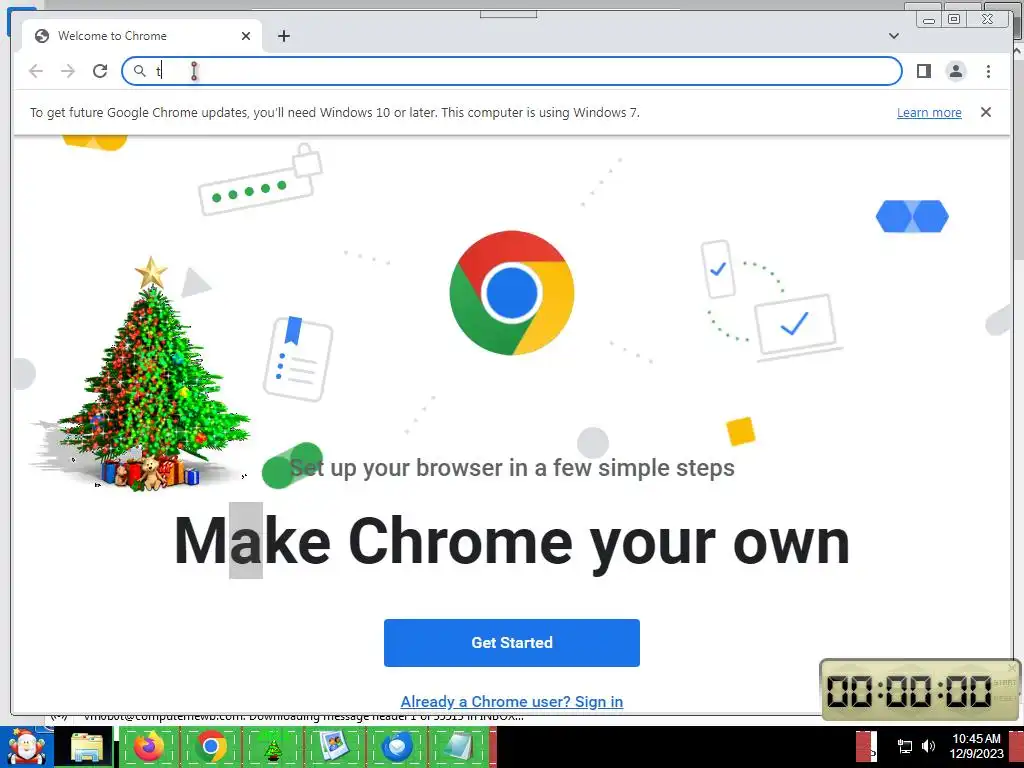
Task: Open Thunderbird from the taskbar
Action: tap(396, 747)
